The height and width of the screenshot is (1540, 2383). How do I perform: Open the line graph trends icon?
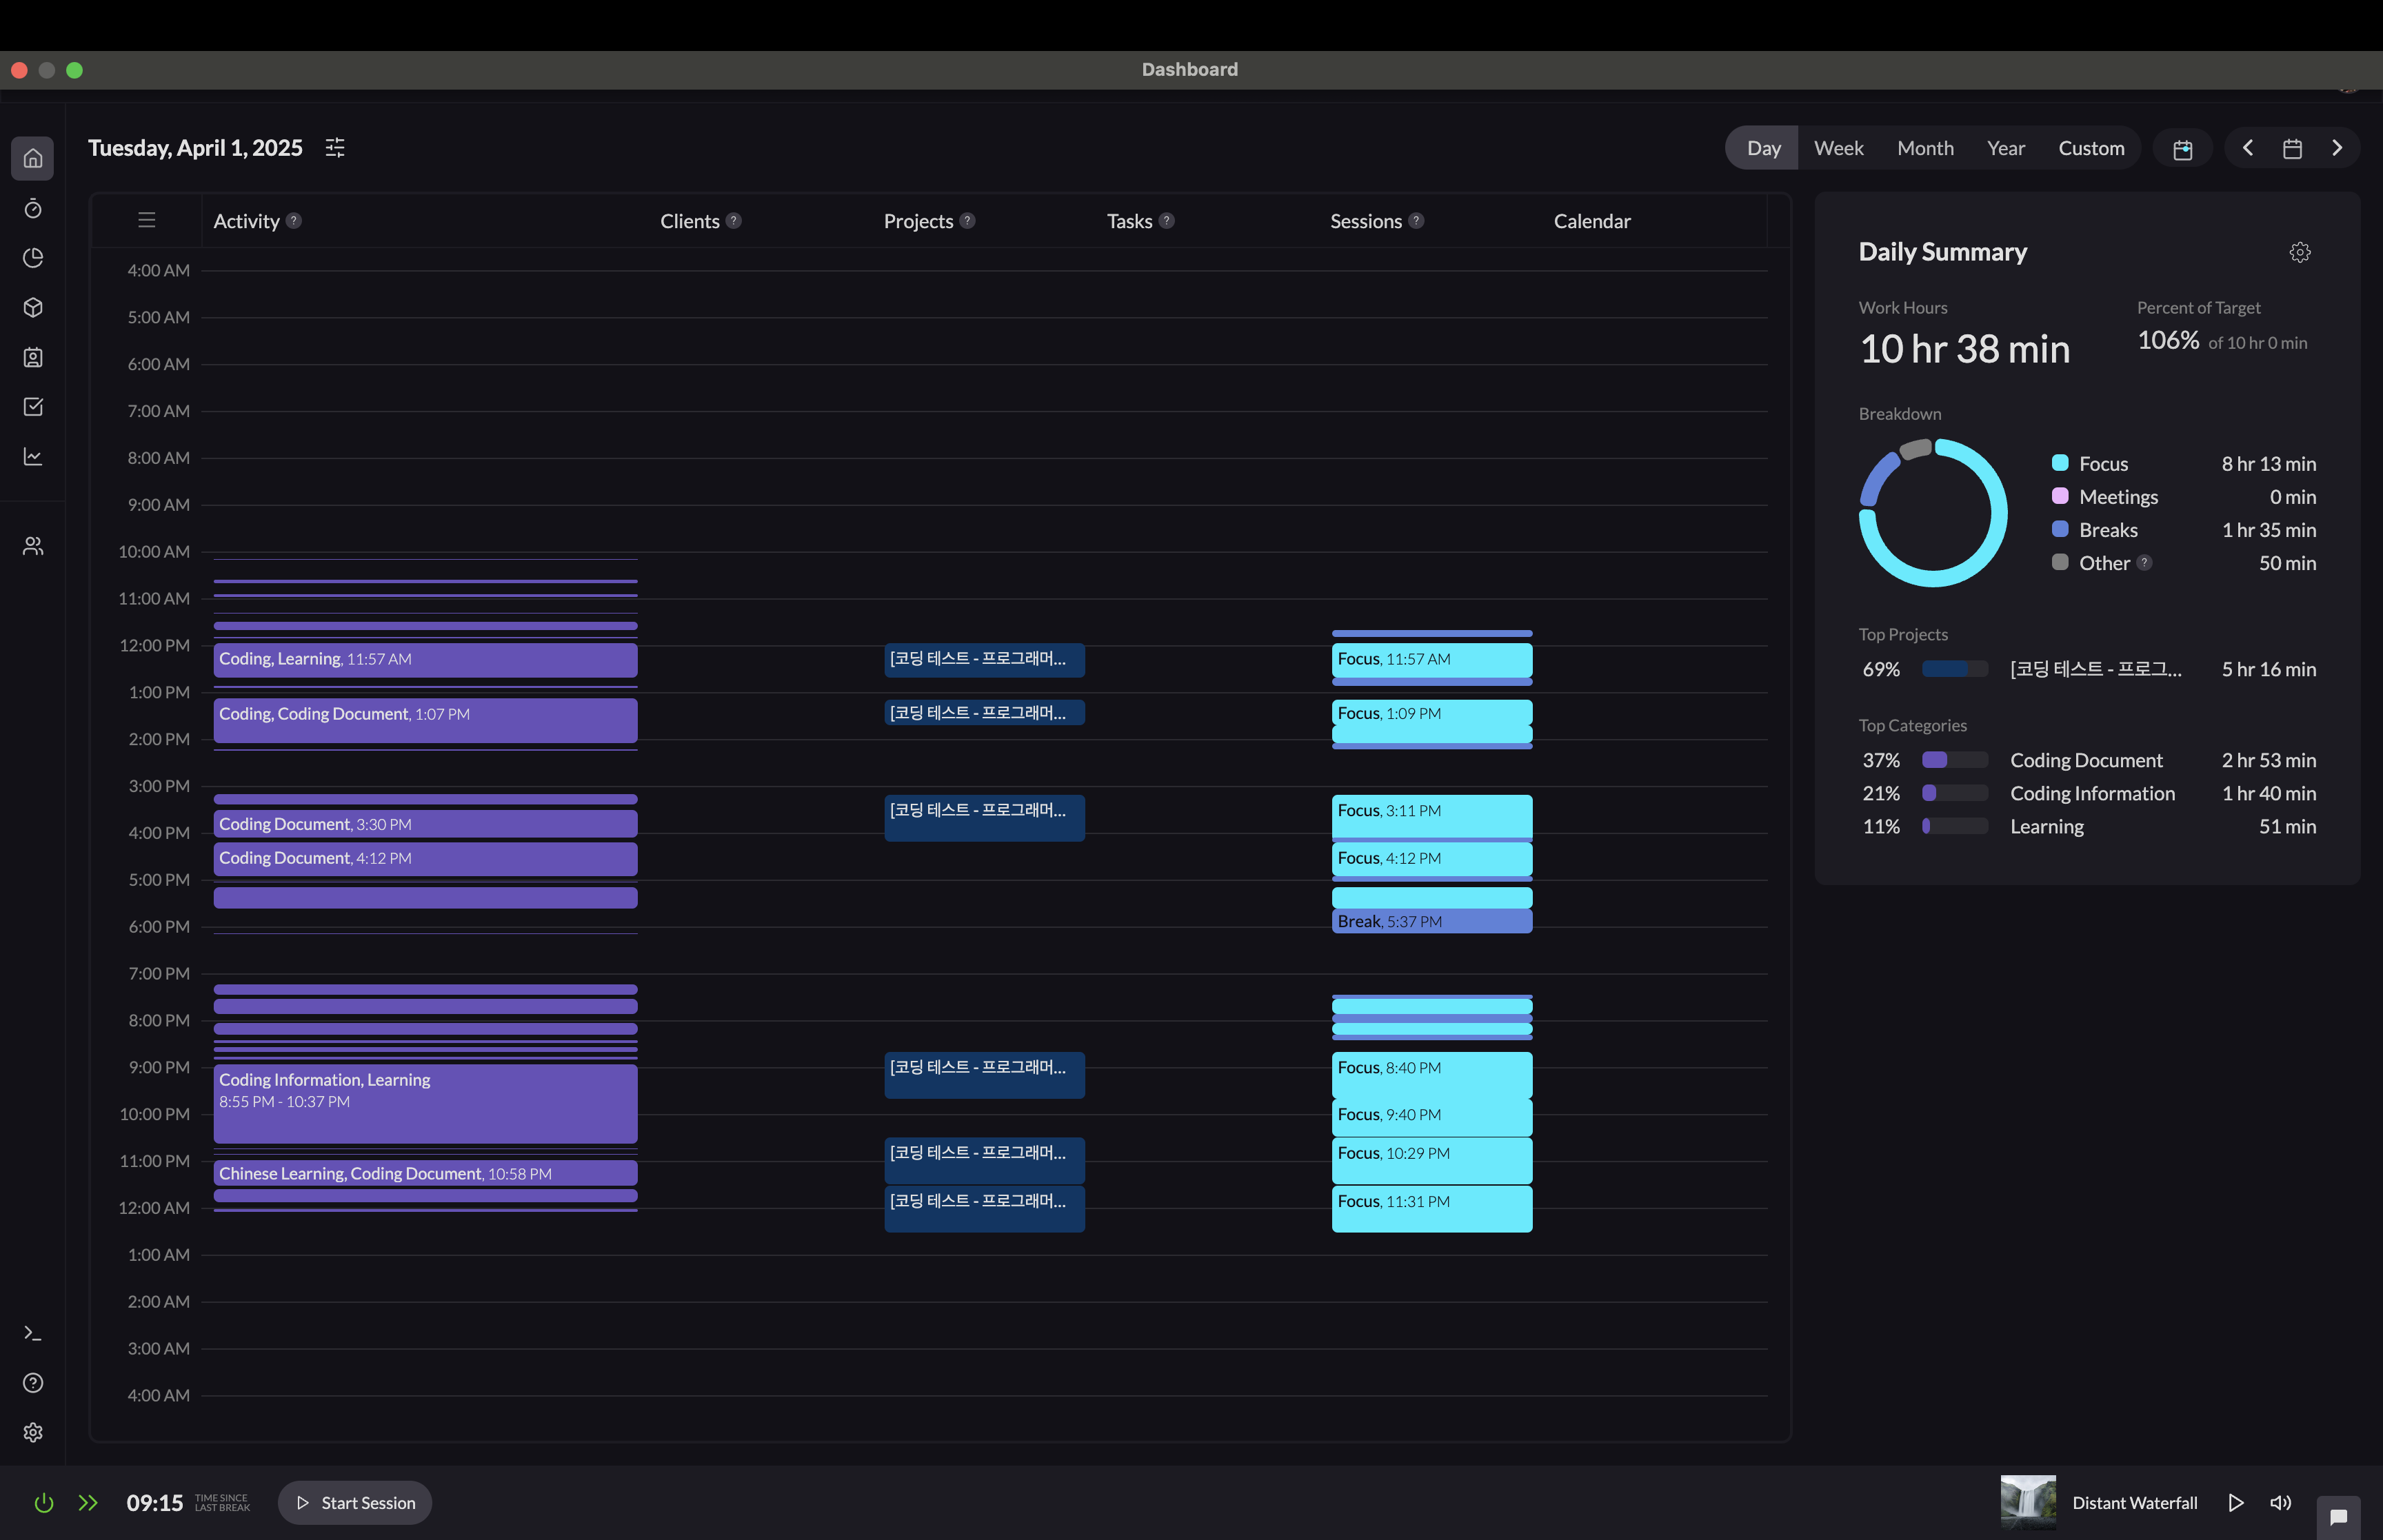coord(33,457)
